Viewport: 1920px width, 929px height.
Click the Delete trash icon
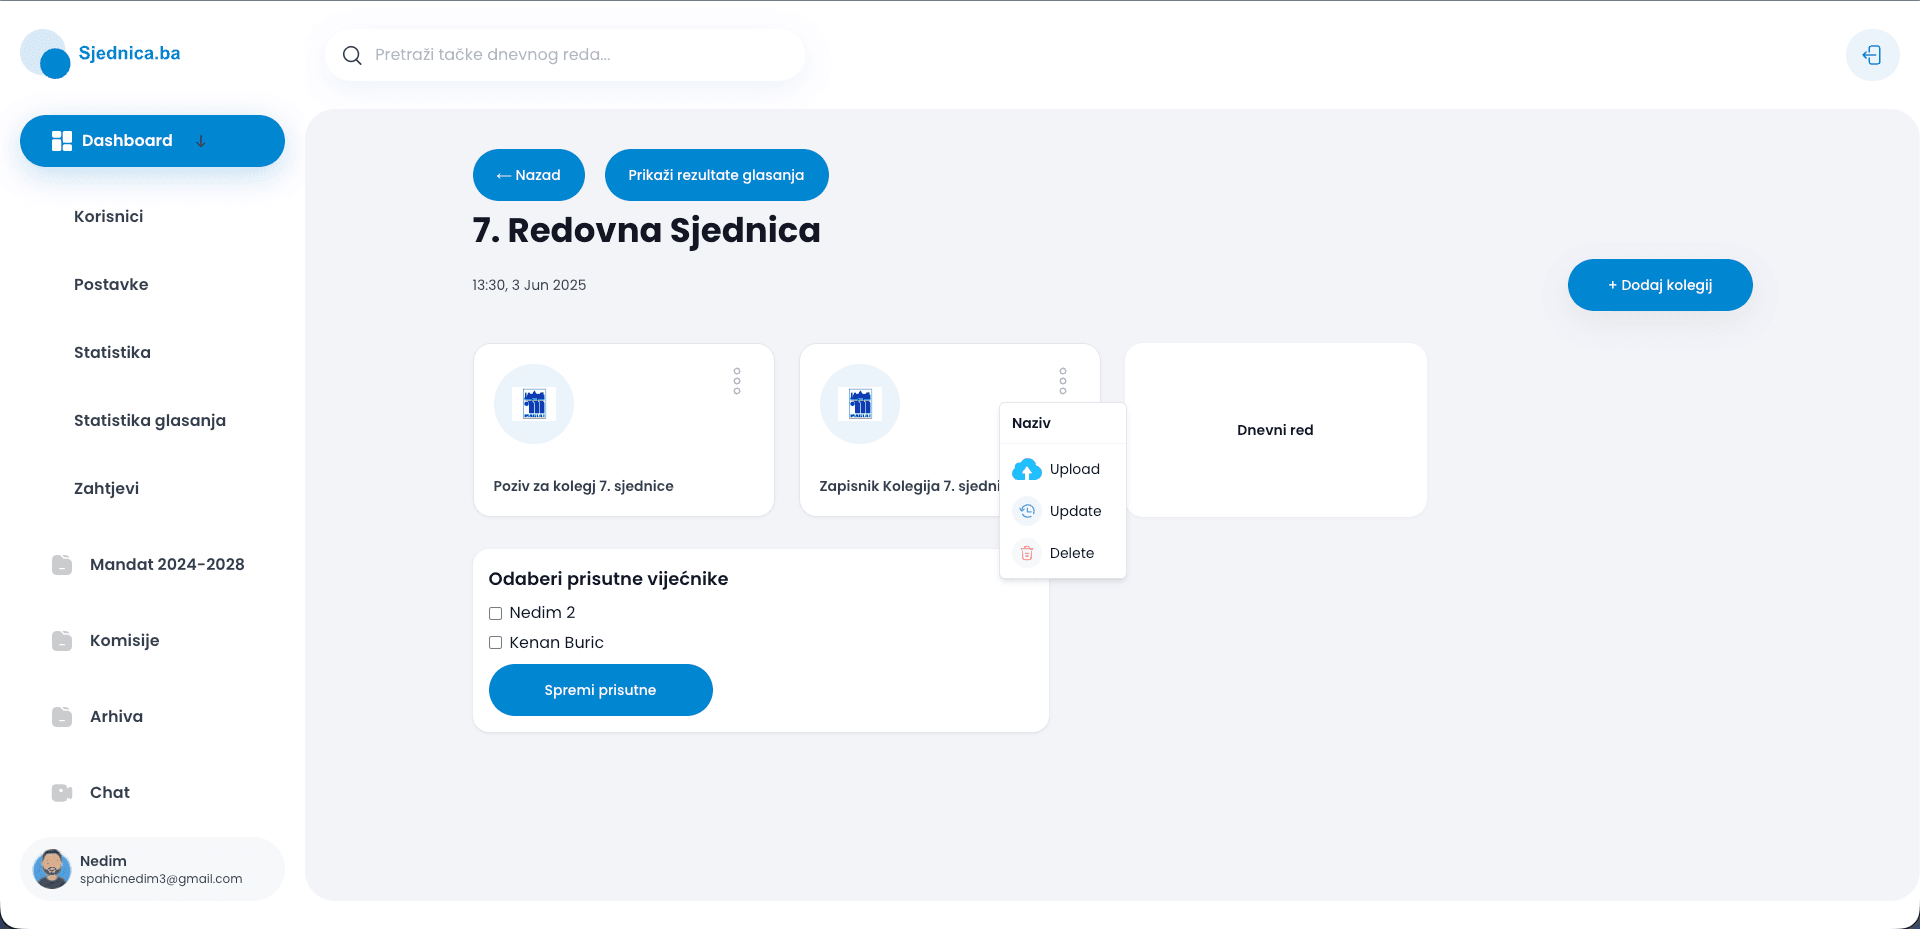pyautogui.click(x=1027, y=553)
